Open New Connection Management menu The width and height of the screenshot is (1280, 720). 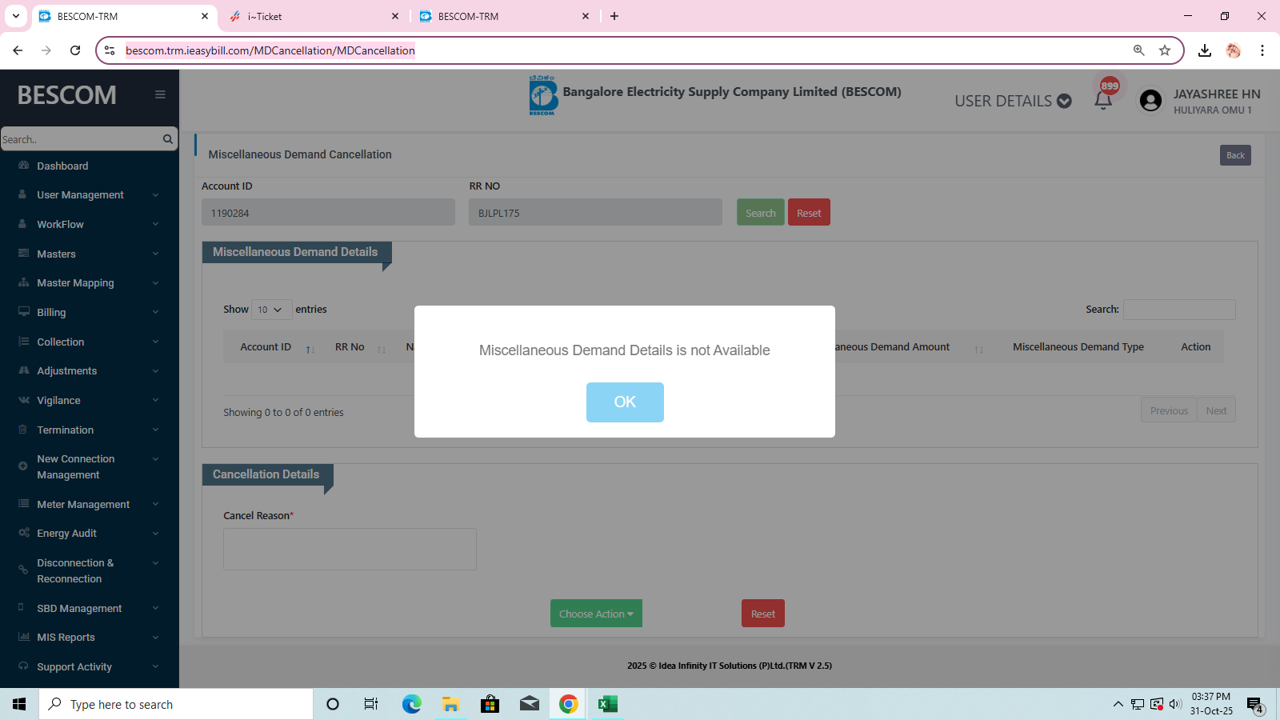click(x=89, y=467)
